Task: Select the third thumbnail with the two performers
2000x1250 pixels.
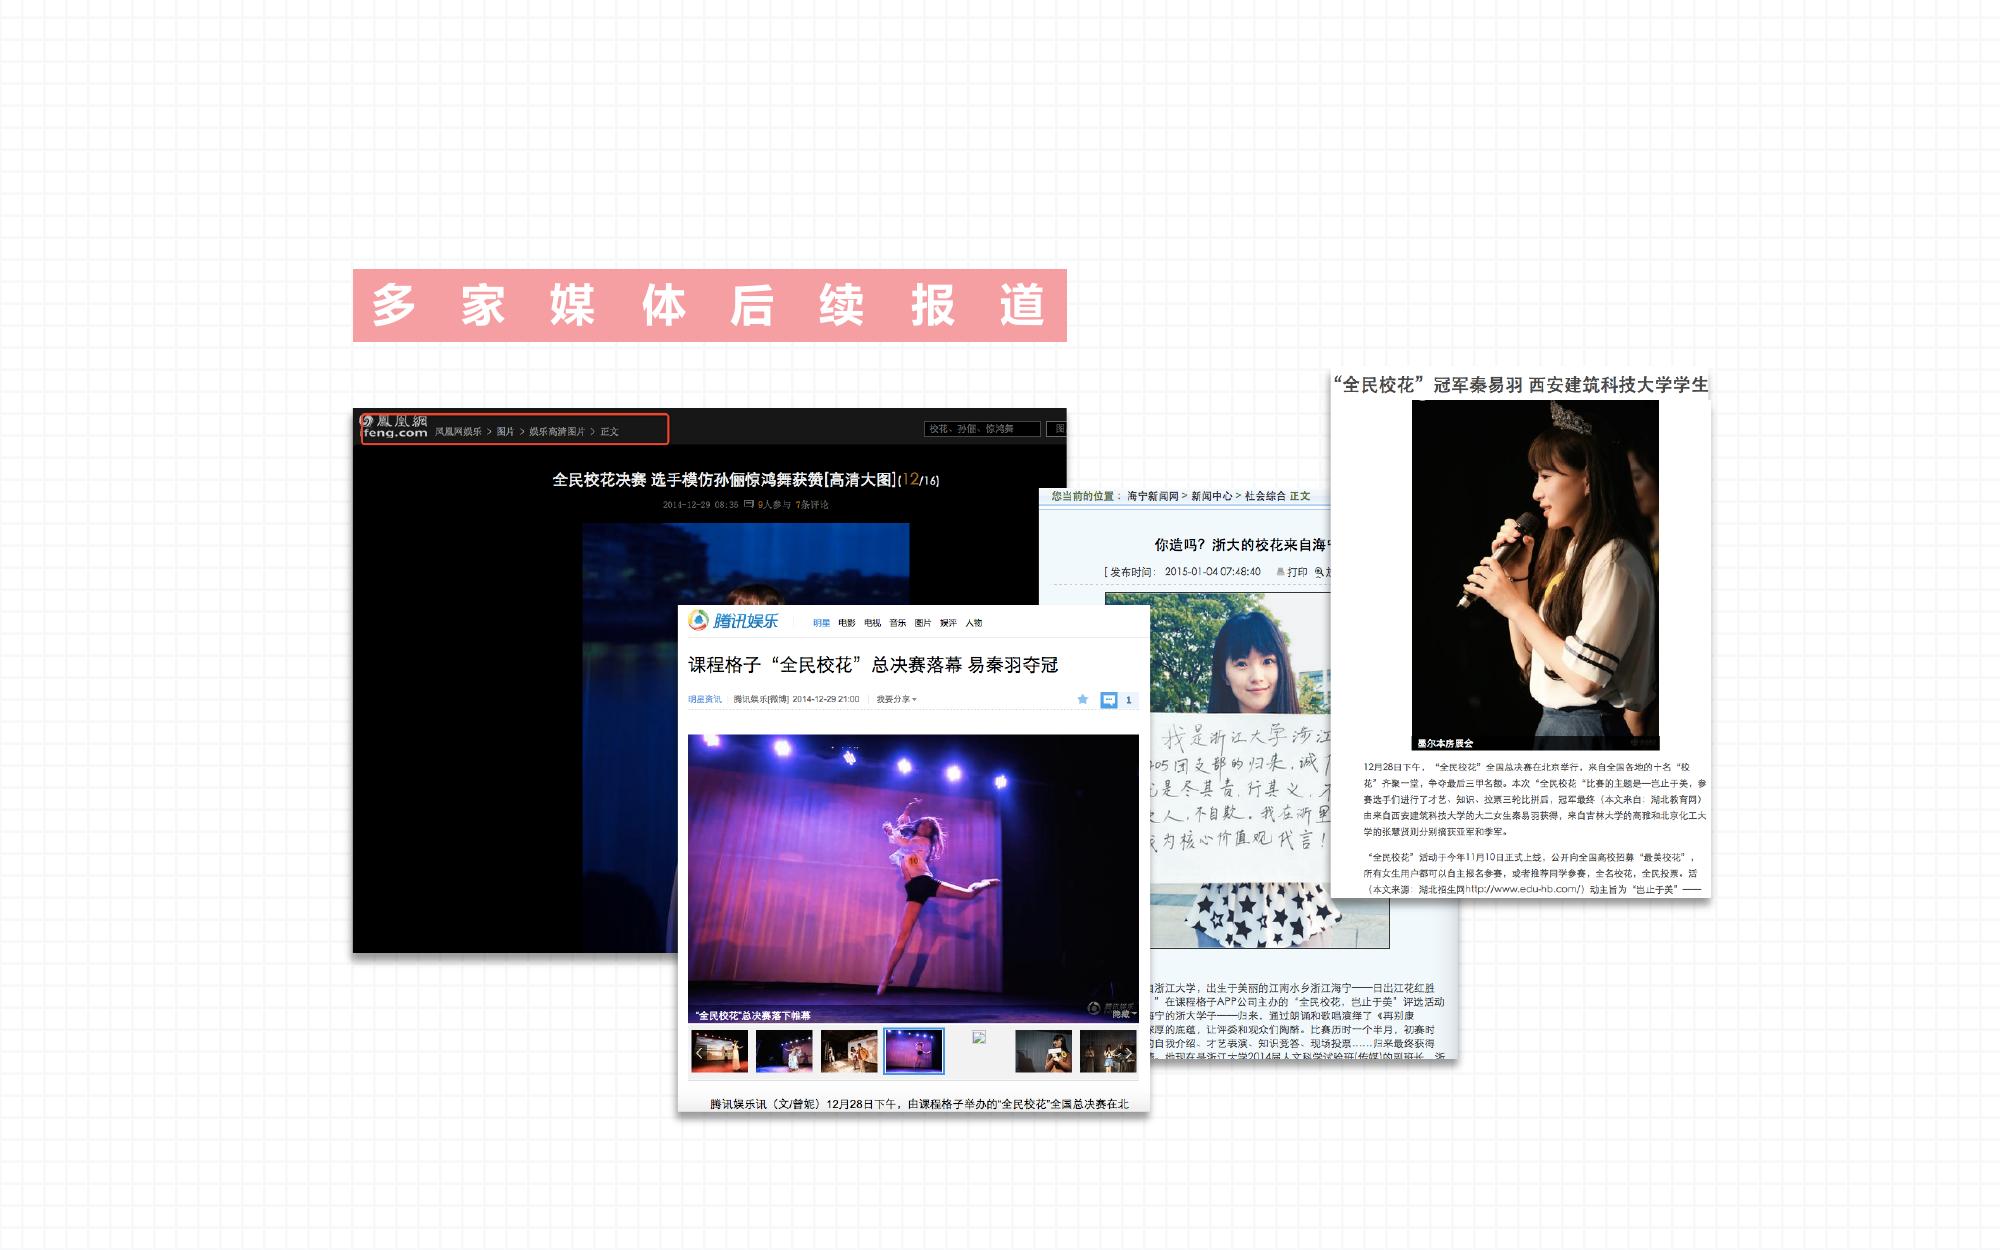Action: [x=849, y=1051]
